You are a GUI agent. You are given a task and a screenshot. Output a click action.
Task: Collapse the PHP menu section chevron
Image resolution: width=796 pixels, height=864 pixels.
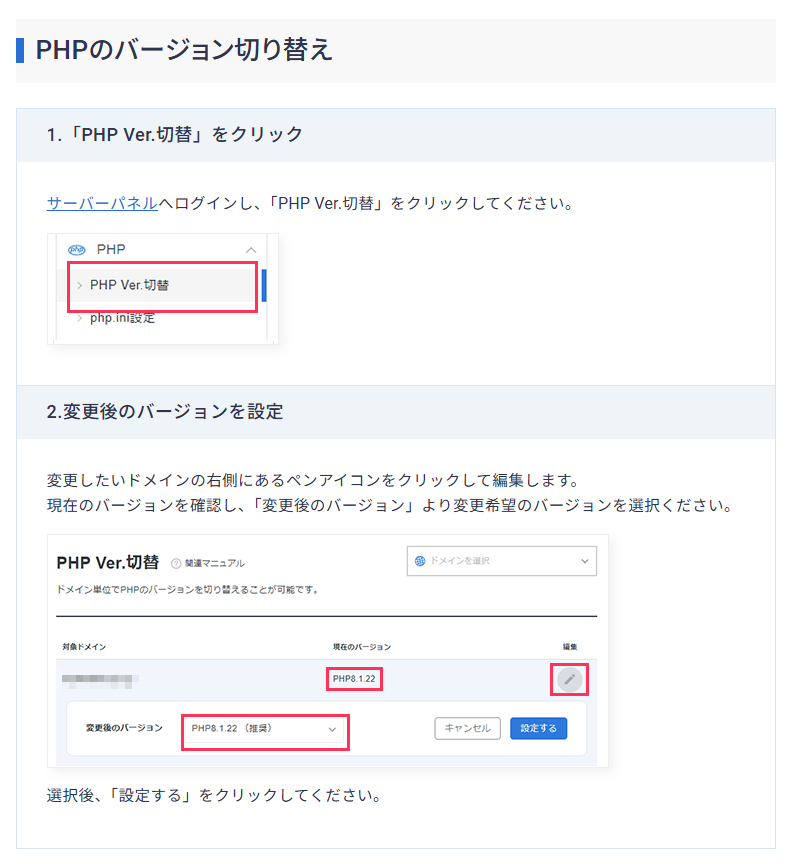pos(251,249)
